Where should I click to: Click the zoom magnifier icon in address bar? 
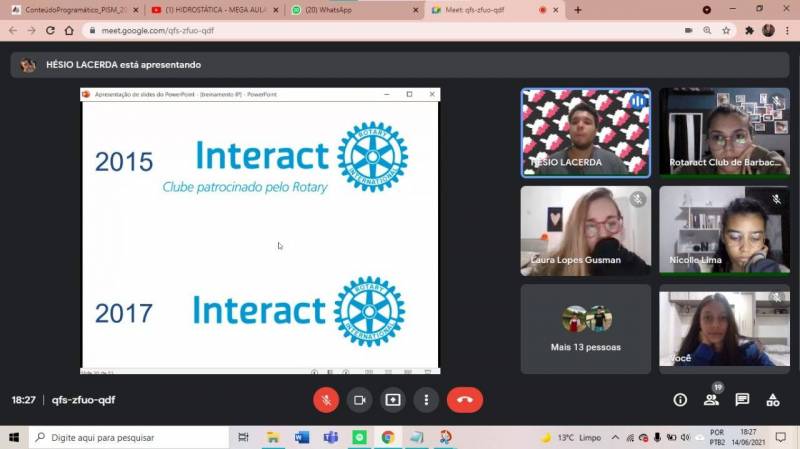pos(707,31)
